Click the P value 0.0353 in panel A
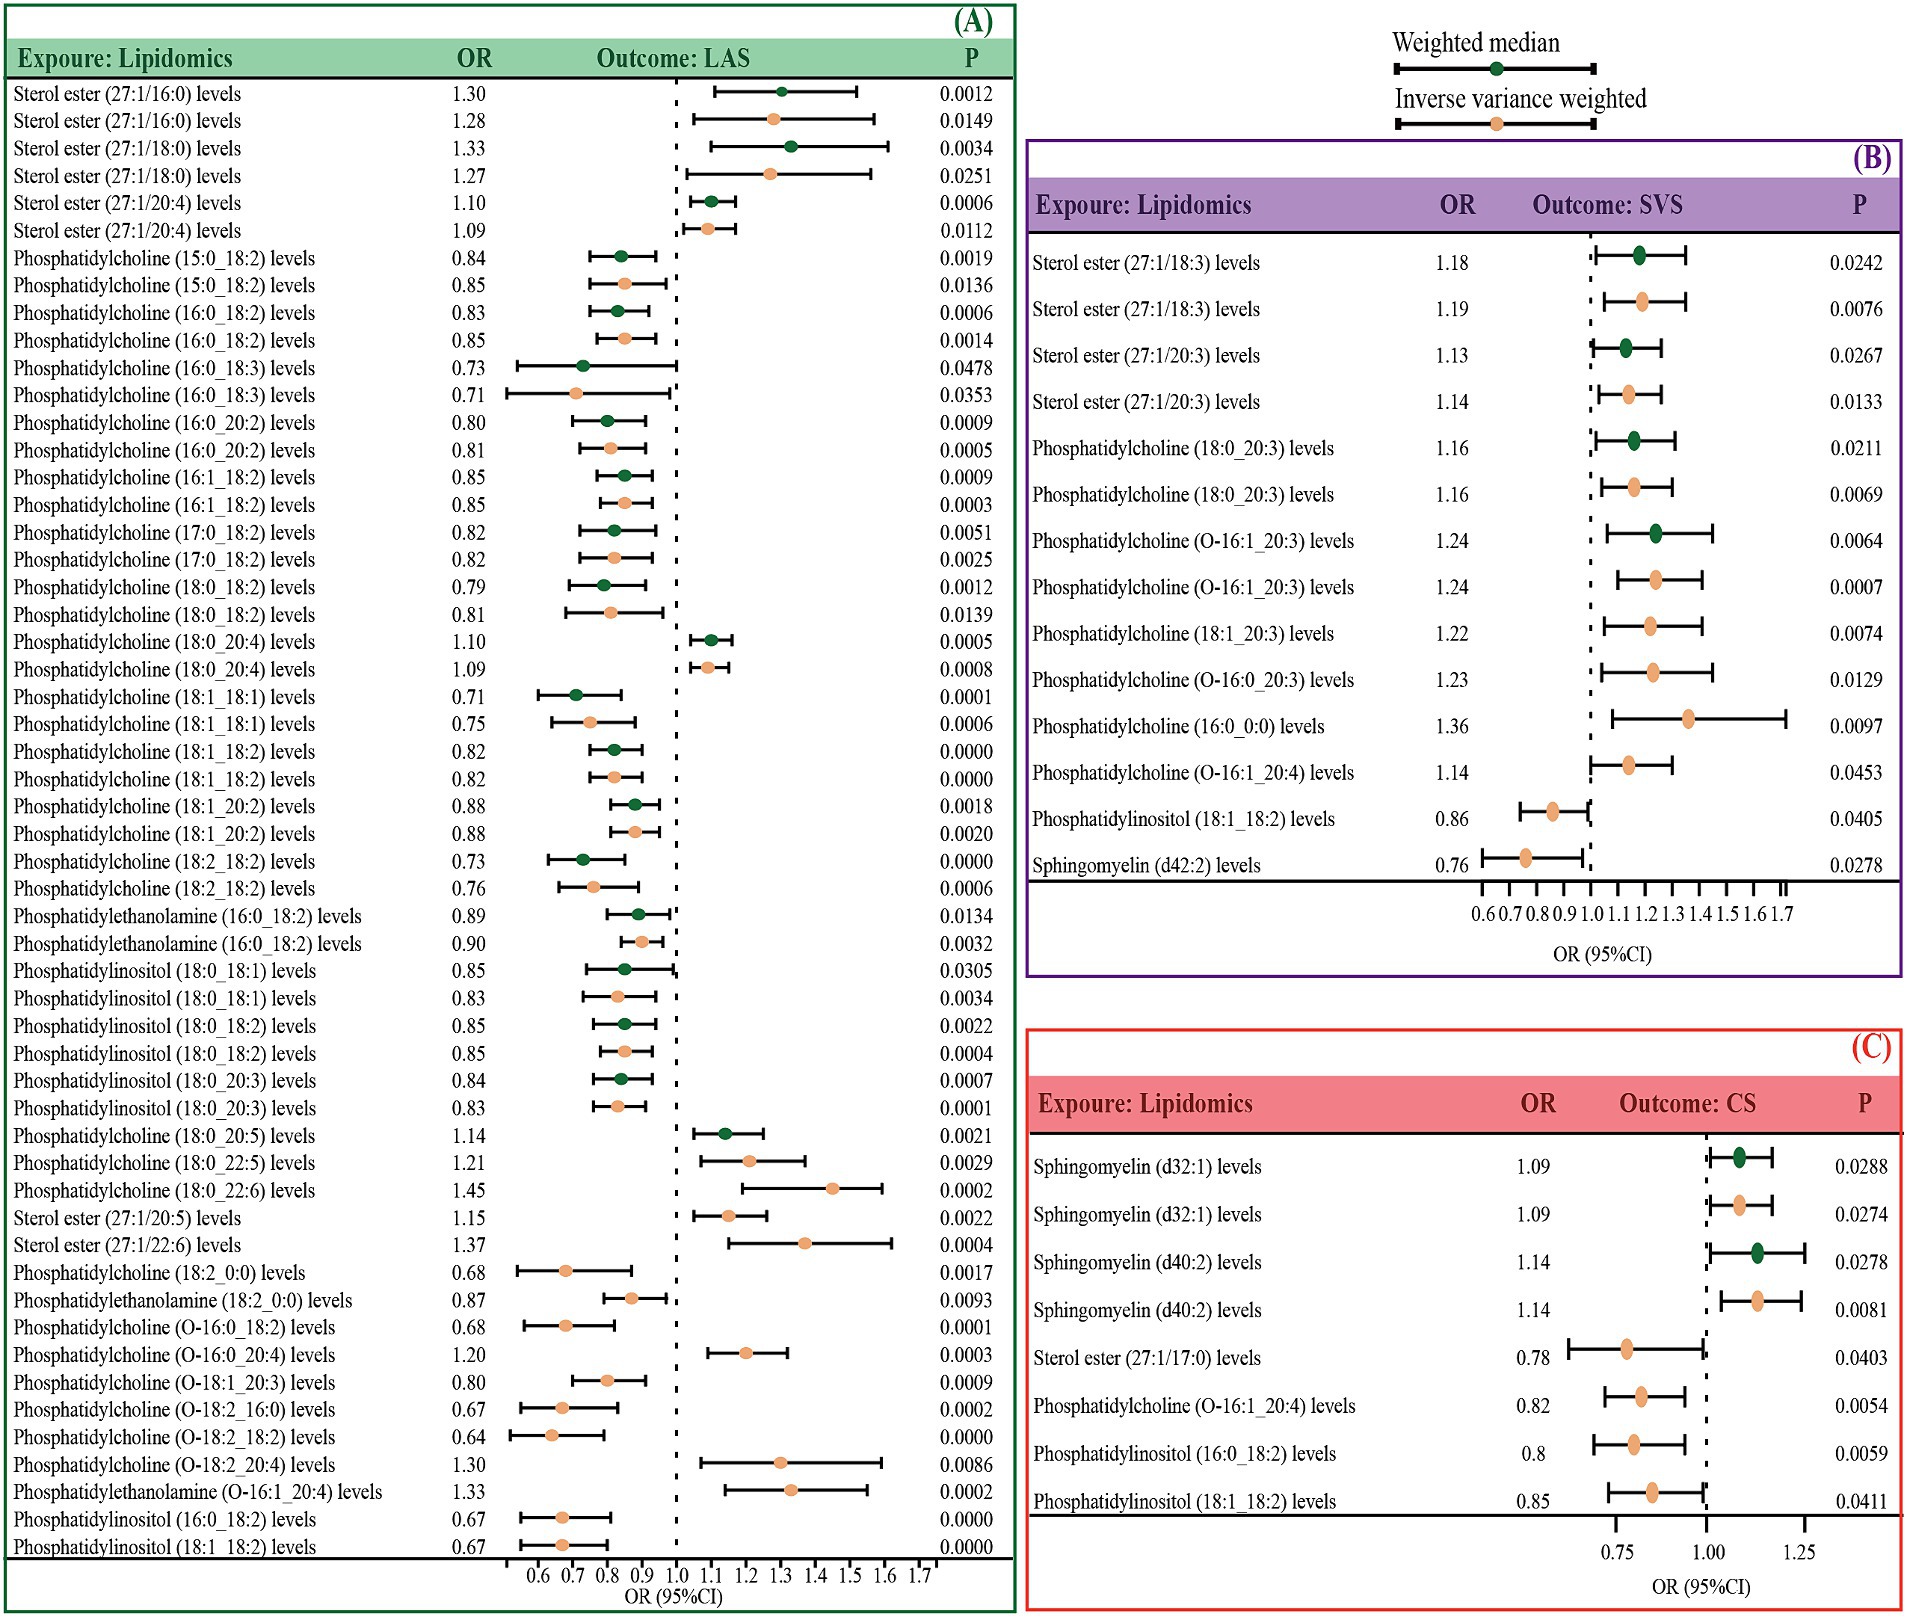 coord(966,395)
